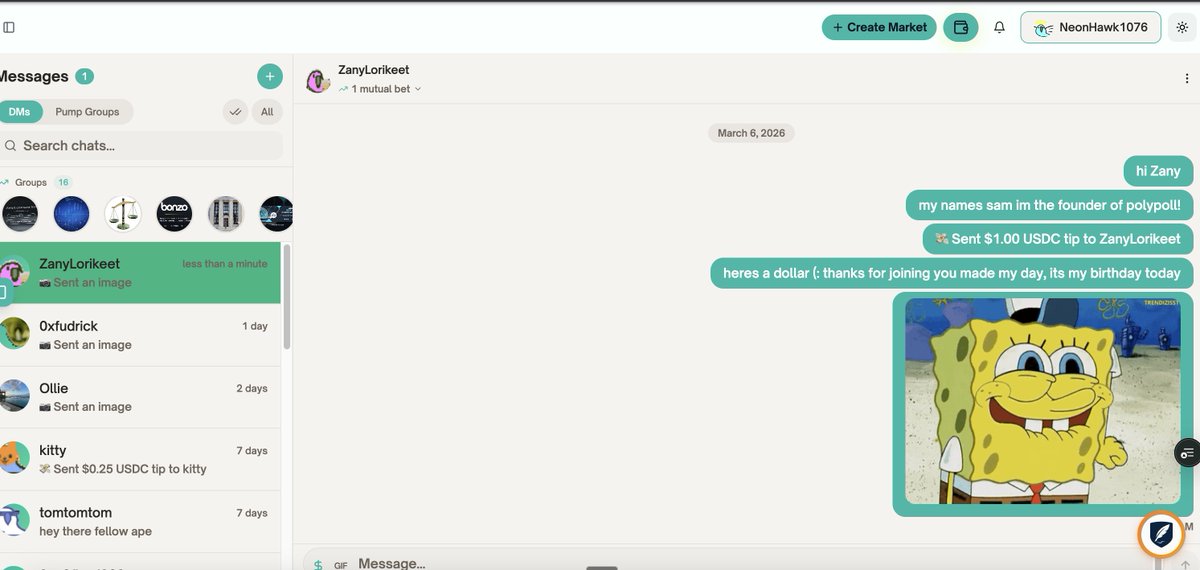The image size is (1200, 570).
Task: Click the March 6, 2026 date label
Action: pyautogui.click(x=752, y=133)
